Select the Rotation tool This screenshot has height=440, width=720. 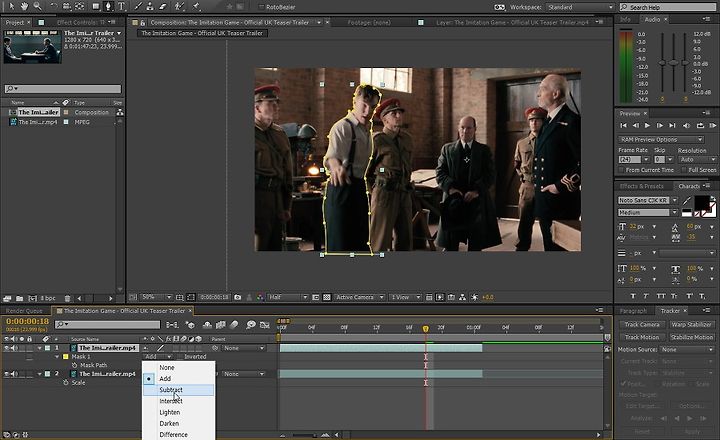(x=53, y=6)
